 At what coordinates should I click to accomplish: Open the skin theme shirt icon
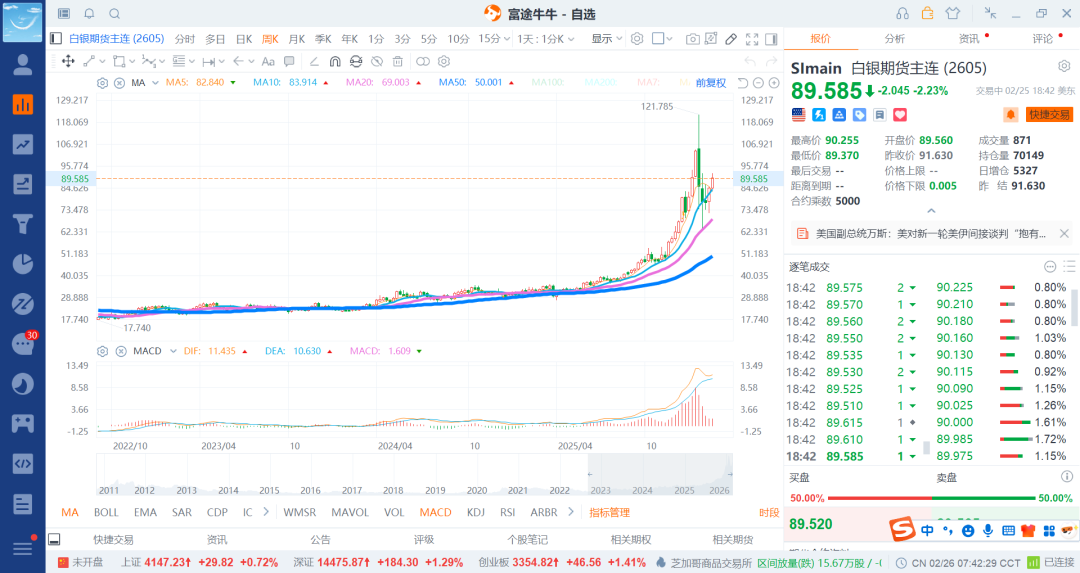[x=953, y=14]
